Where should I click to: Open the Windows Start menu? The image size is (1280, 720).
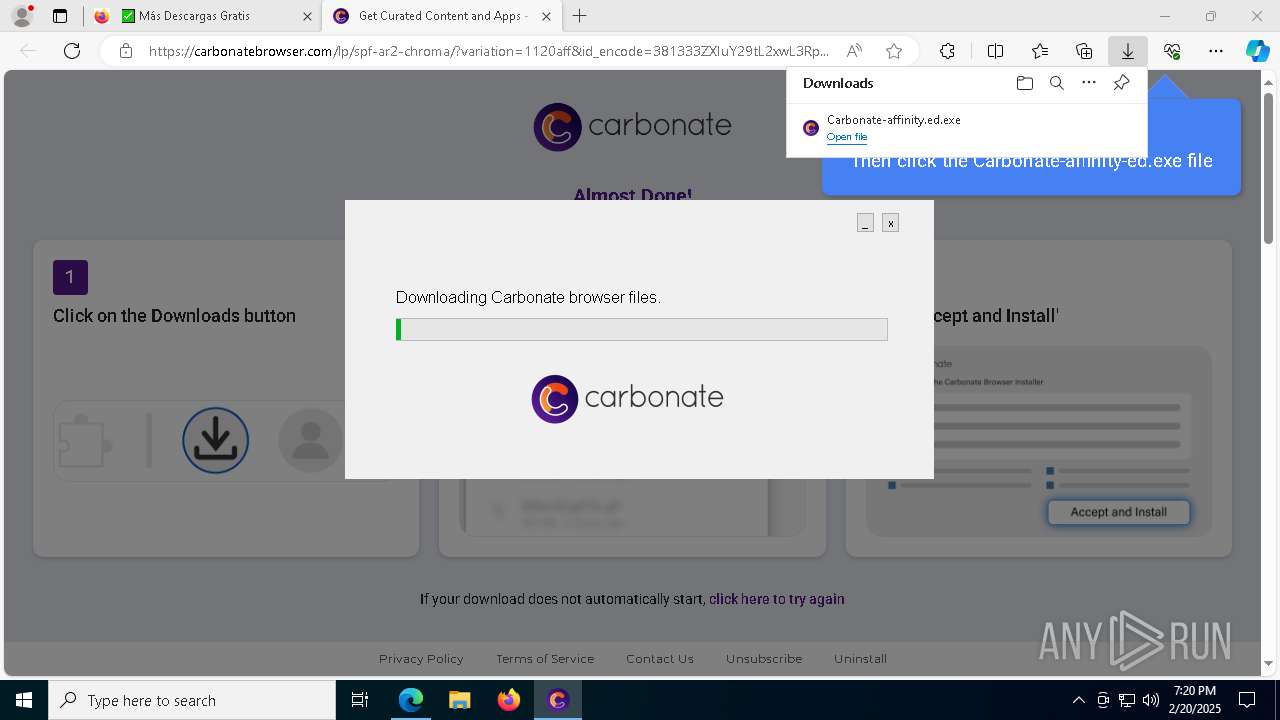click(24, 700)
